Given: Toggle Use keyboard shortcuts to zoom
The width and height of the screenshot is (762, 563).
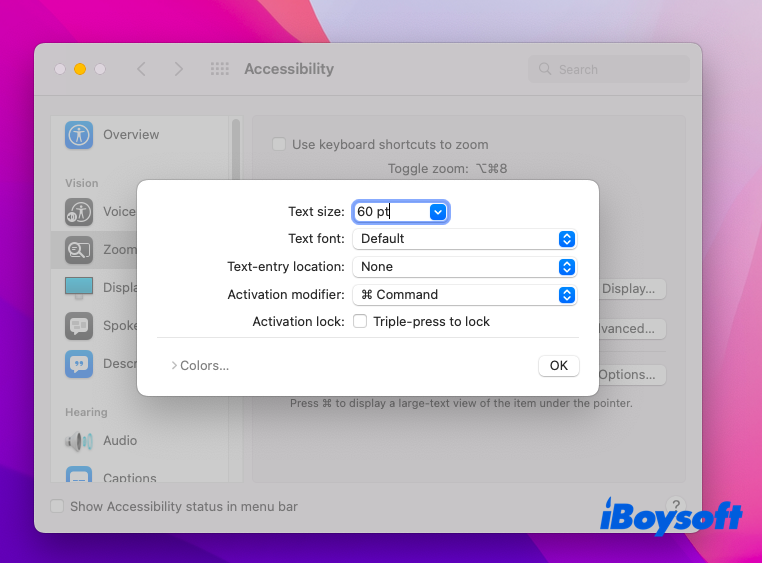Looking at the screenshot, I should pos(280,145).
